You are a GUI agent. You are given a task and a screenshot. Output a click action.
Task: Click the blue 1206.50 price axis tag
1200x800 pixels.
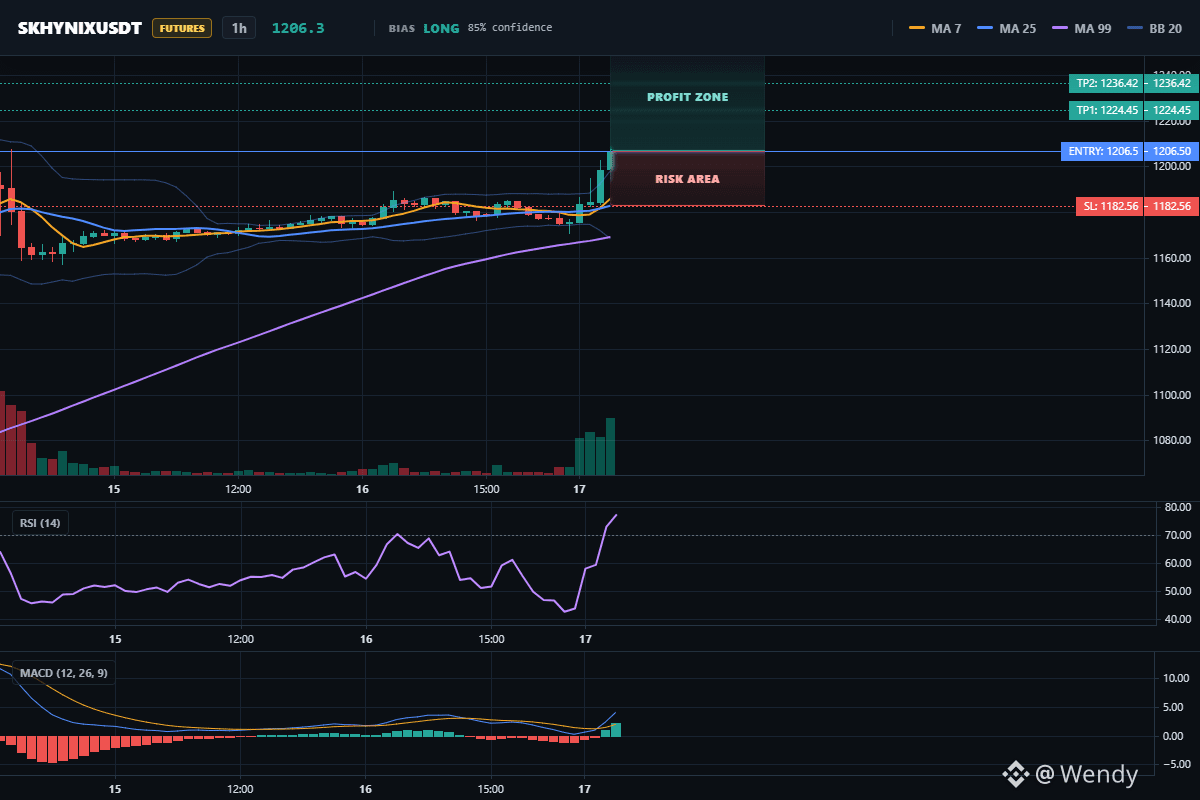pyautogui.click(x=1172, y=151)
